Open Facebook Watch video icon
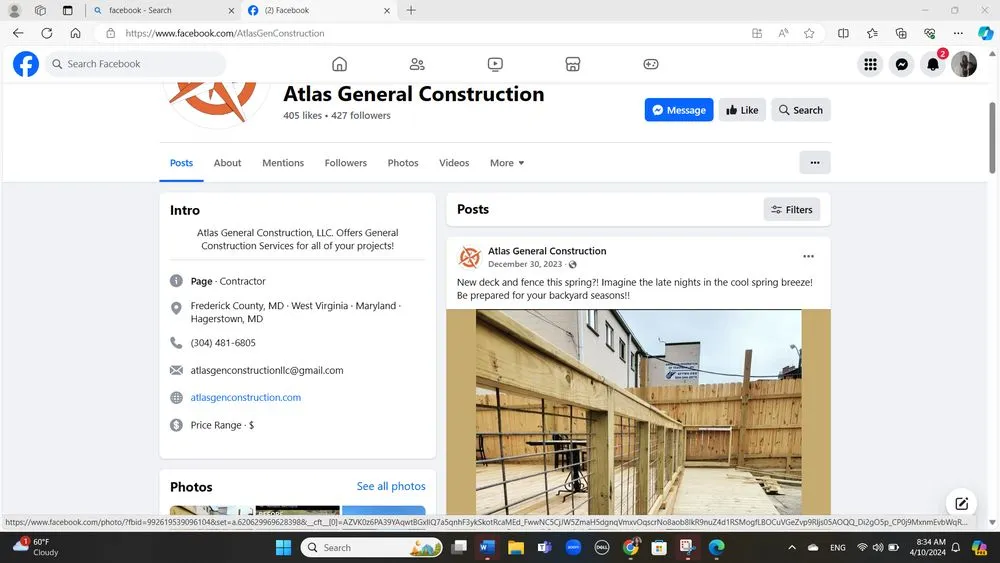Image resolution: width=1000 pixels, height=563 pixels. point(495,64)
